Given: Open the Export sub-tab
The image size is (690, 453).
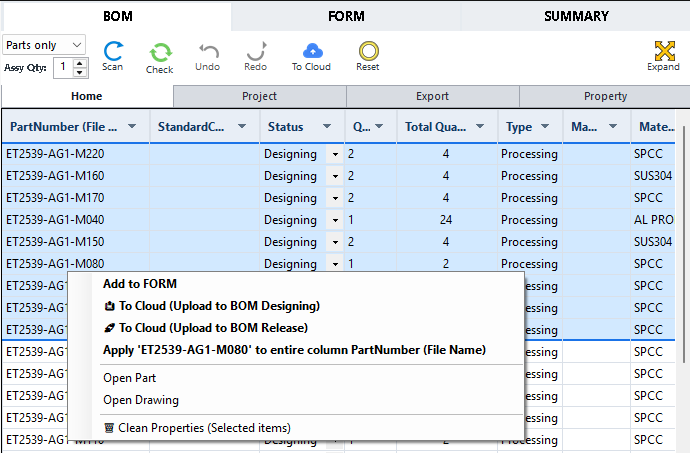Looking at the screenshot, I should coord(433,96).
